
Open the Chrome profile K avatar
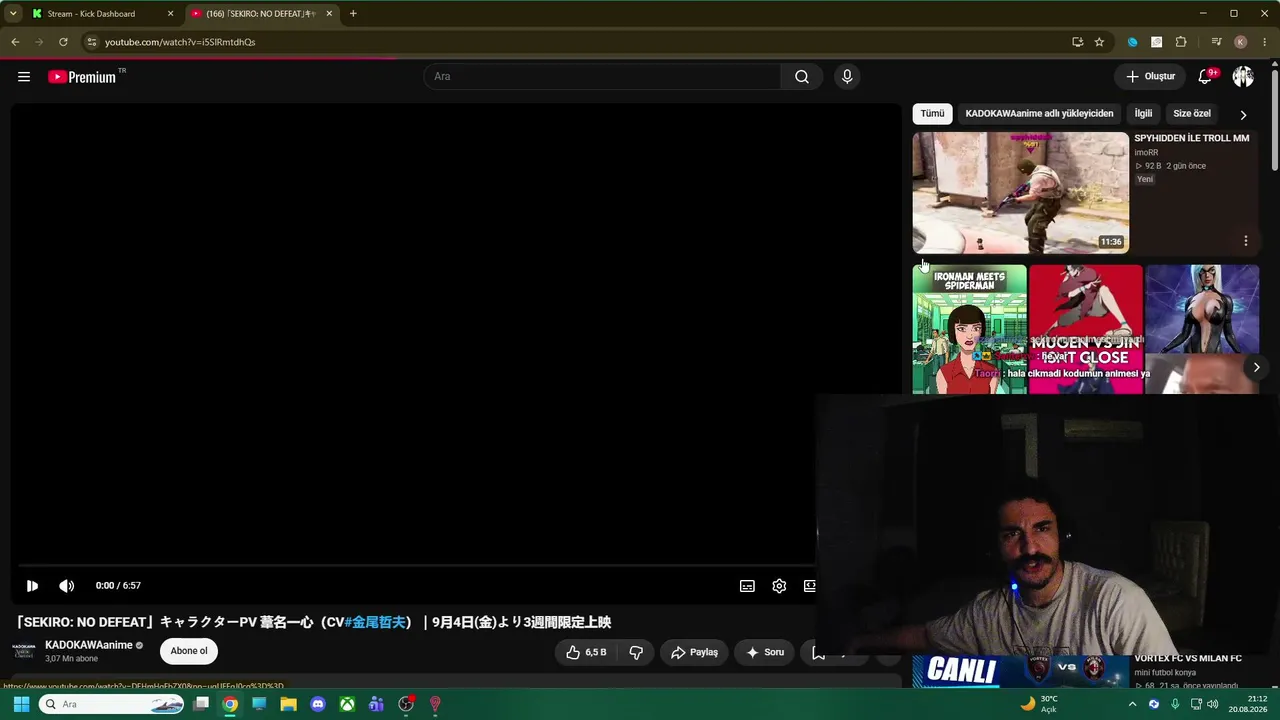(1241, 42)
